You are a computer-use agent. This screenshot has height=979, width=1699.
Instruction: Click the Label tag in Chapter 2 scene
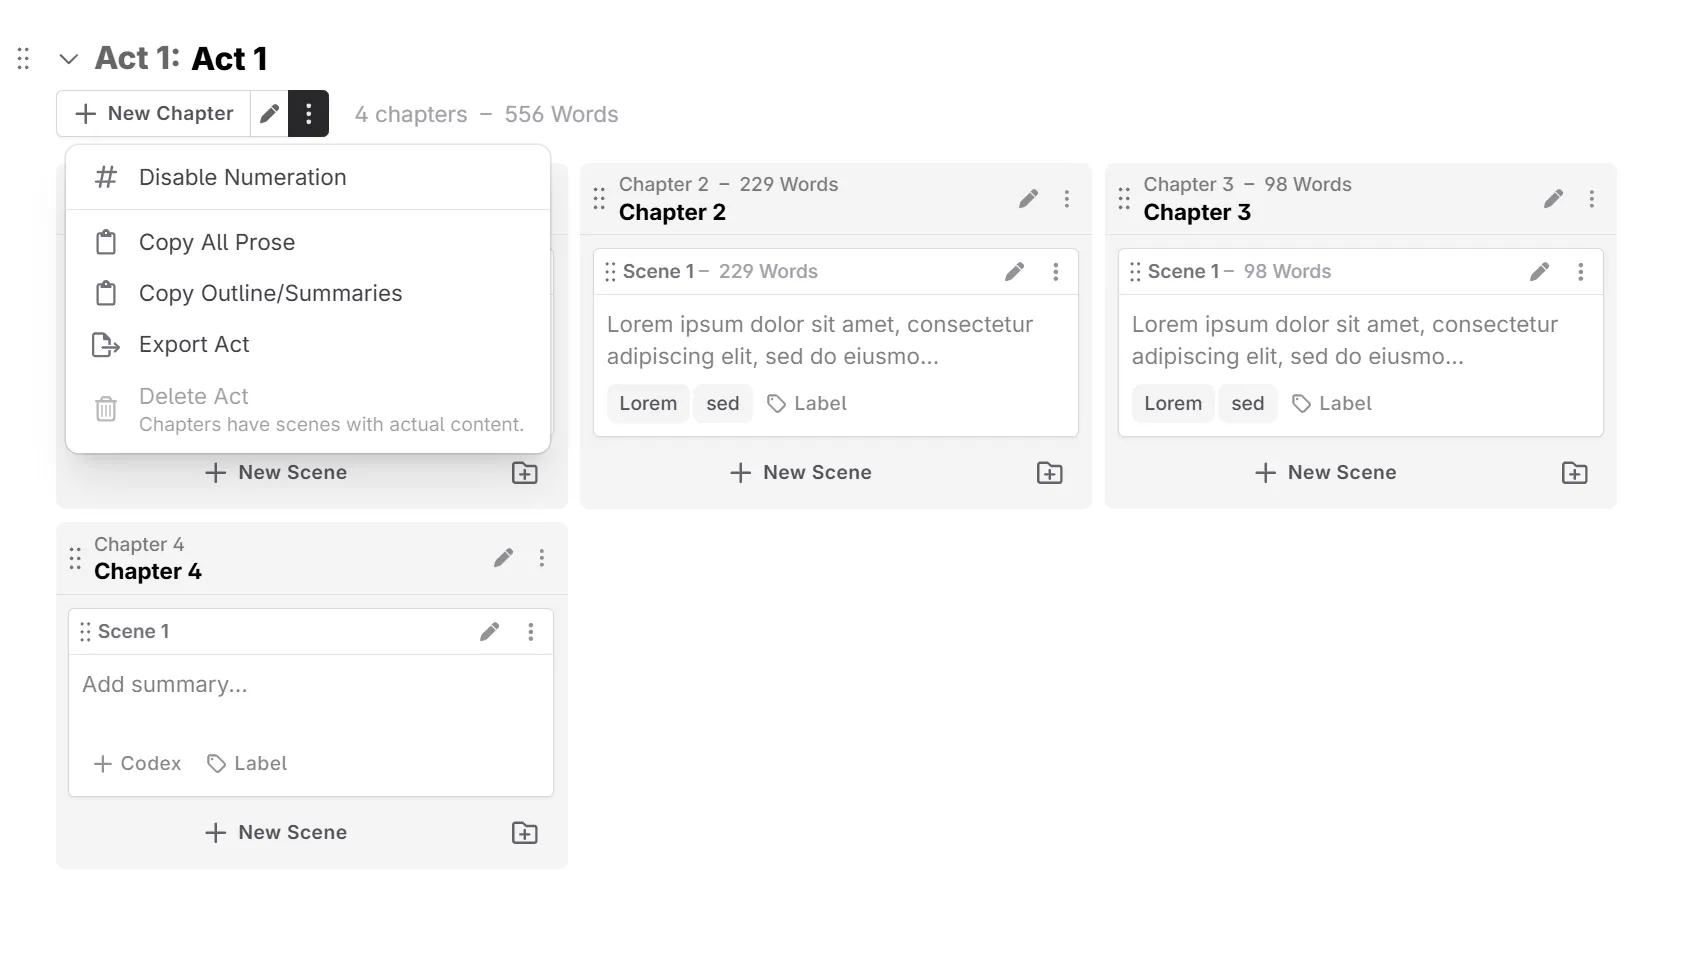coord(807,404)
